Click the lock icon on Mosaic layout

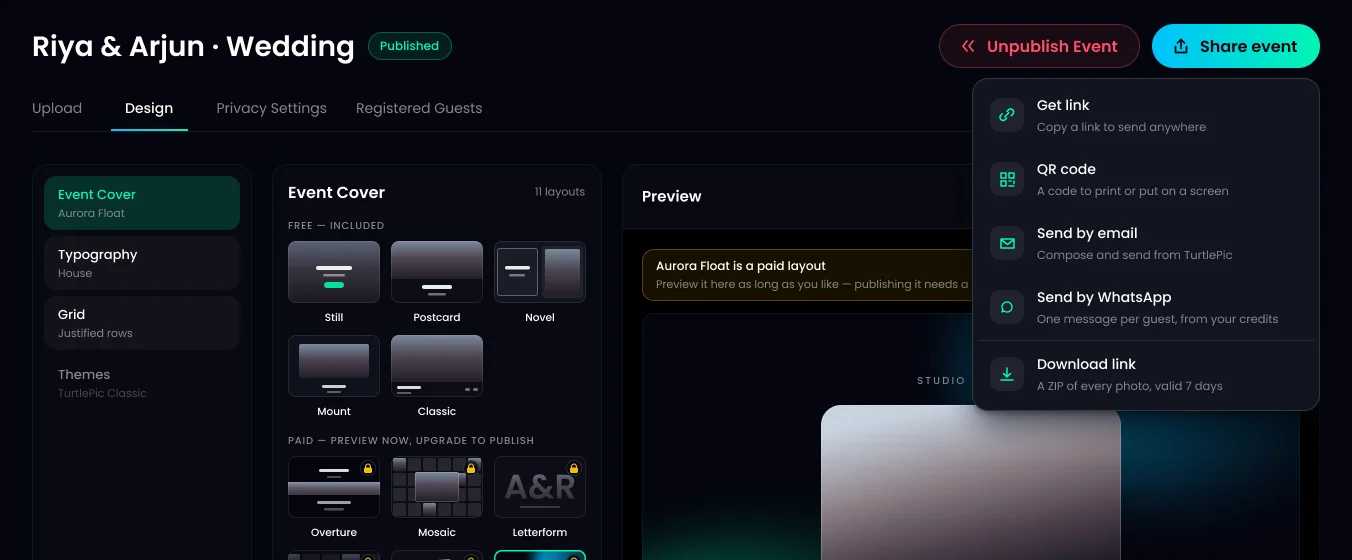pos(470,468)
